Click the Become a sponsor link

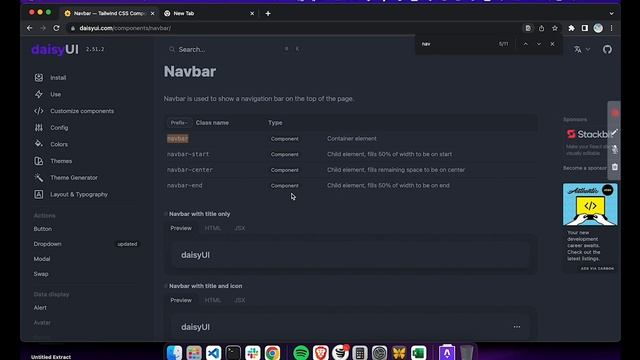[584, 168]
